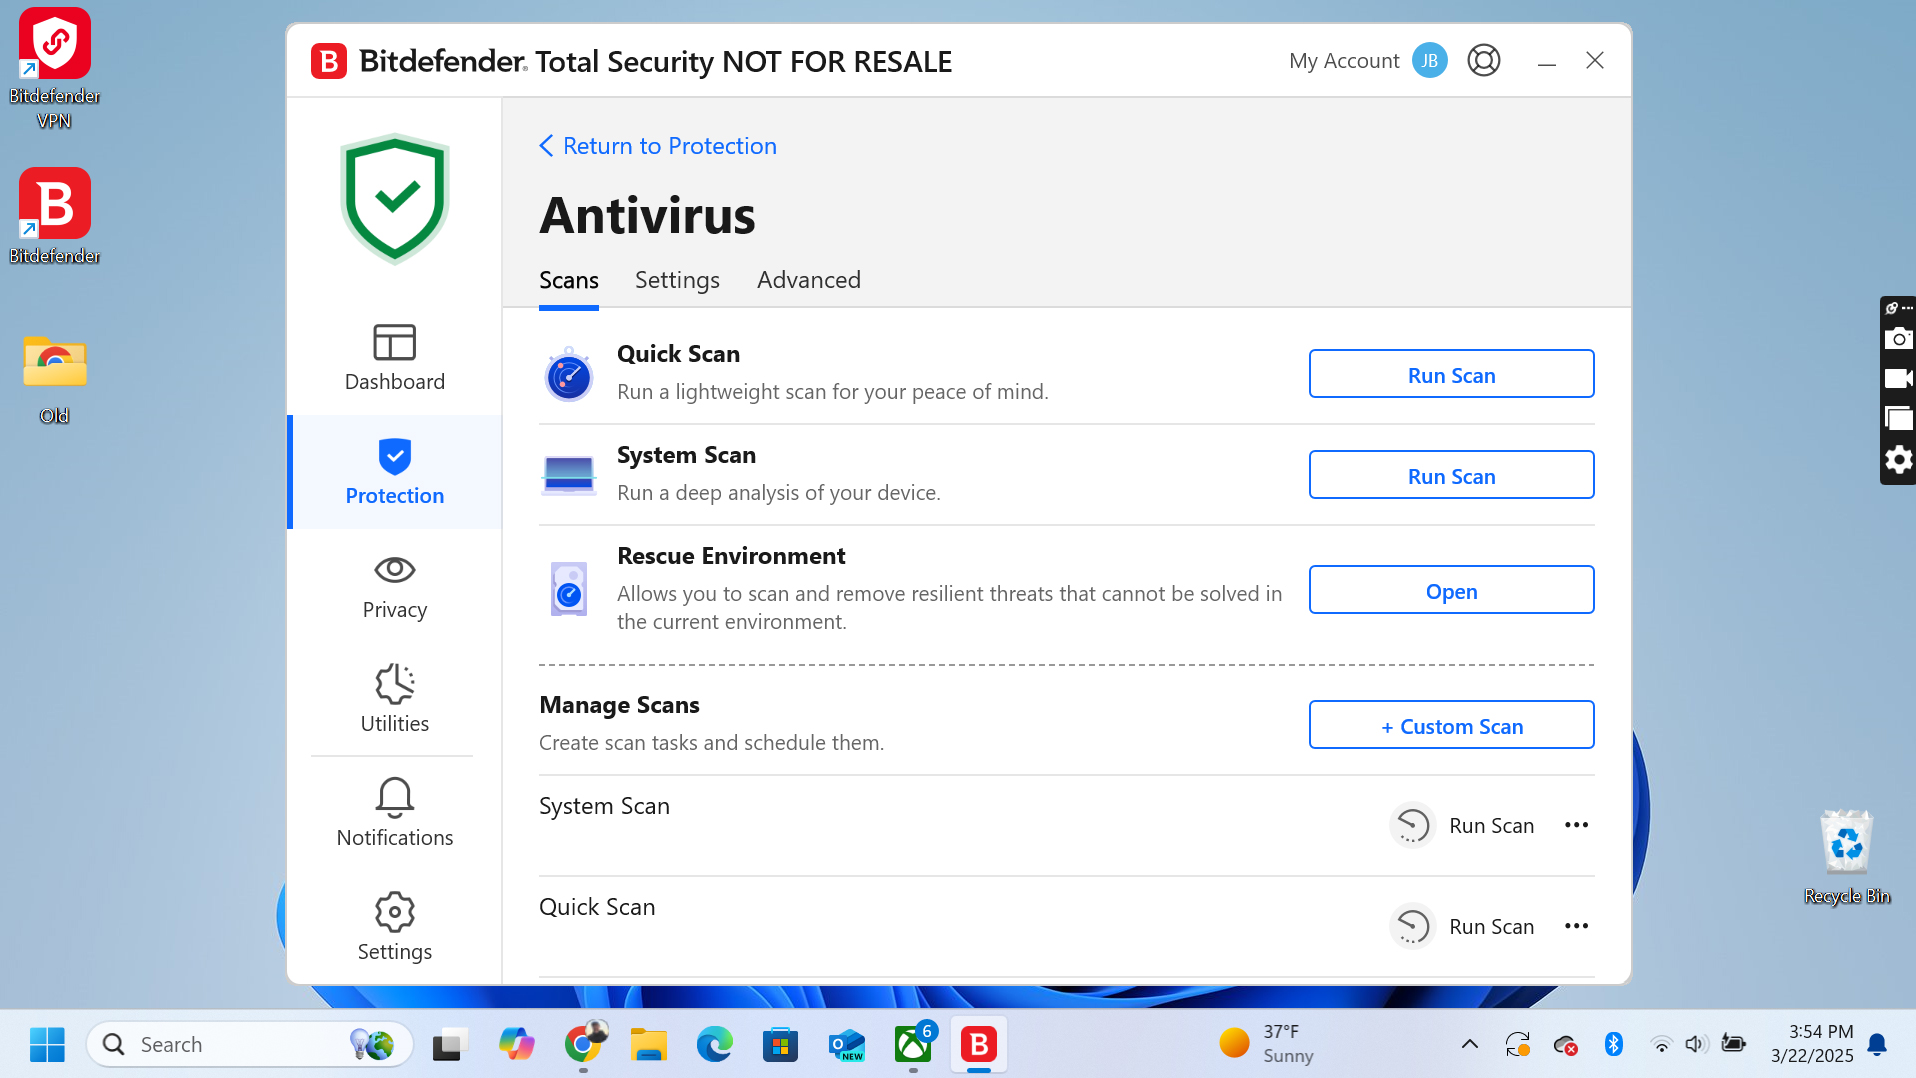Select the Privacy eye icon
Screen dimensions: 1916x1078
394,570
